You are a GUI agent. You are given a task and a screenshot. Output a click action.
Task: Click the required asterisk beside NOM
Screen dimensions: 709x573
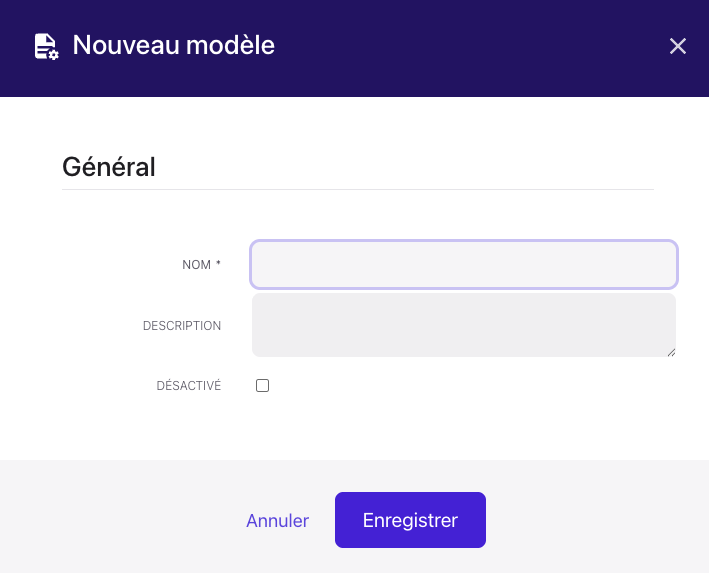[x=218, y=264]
